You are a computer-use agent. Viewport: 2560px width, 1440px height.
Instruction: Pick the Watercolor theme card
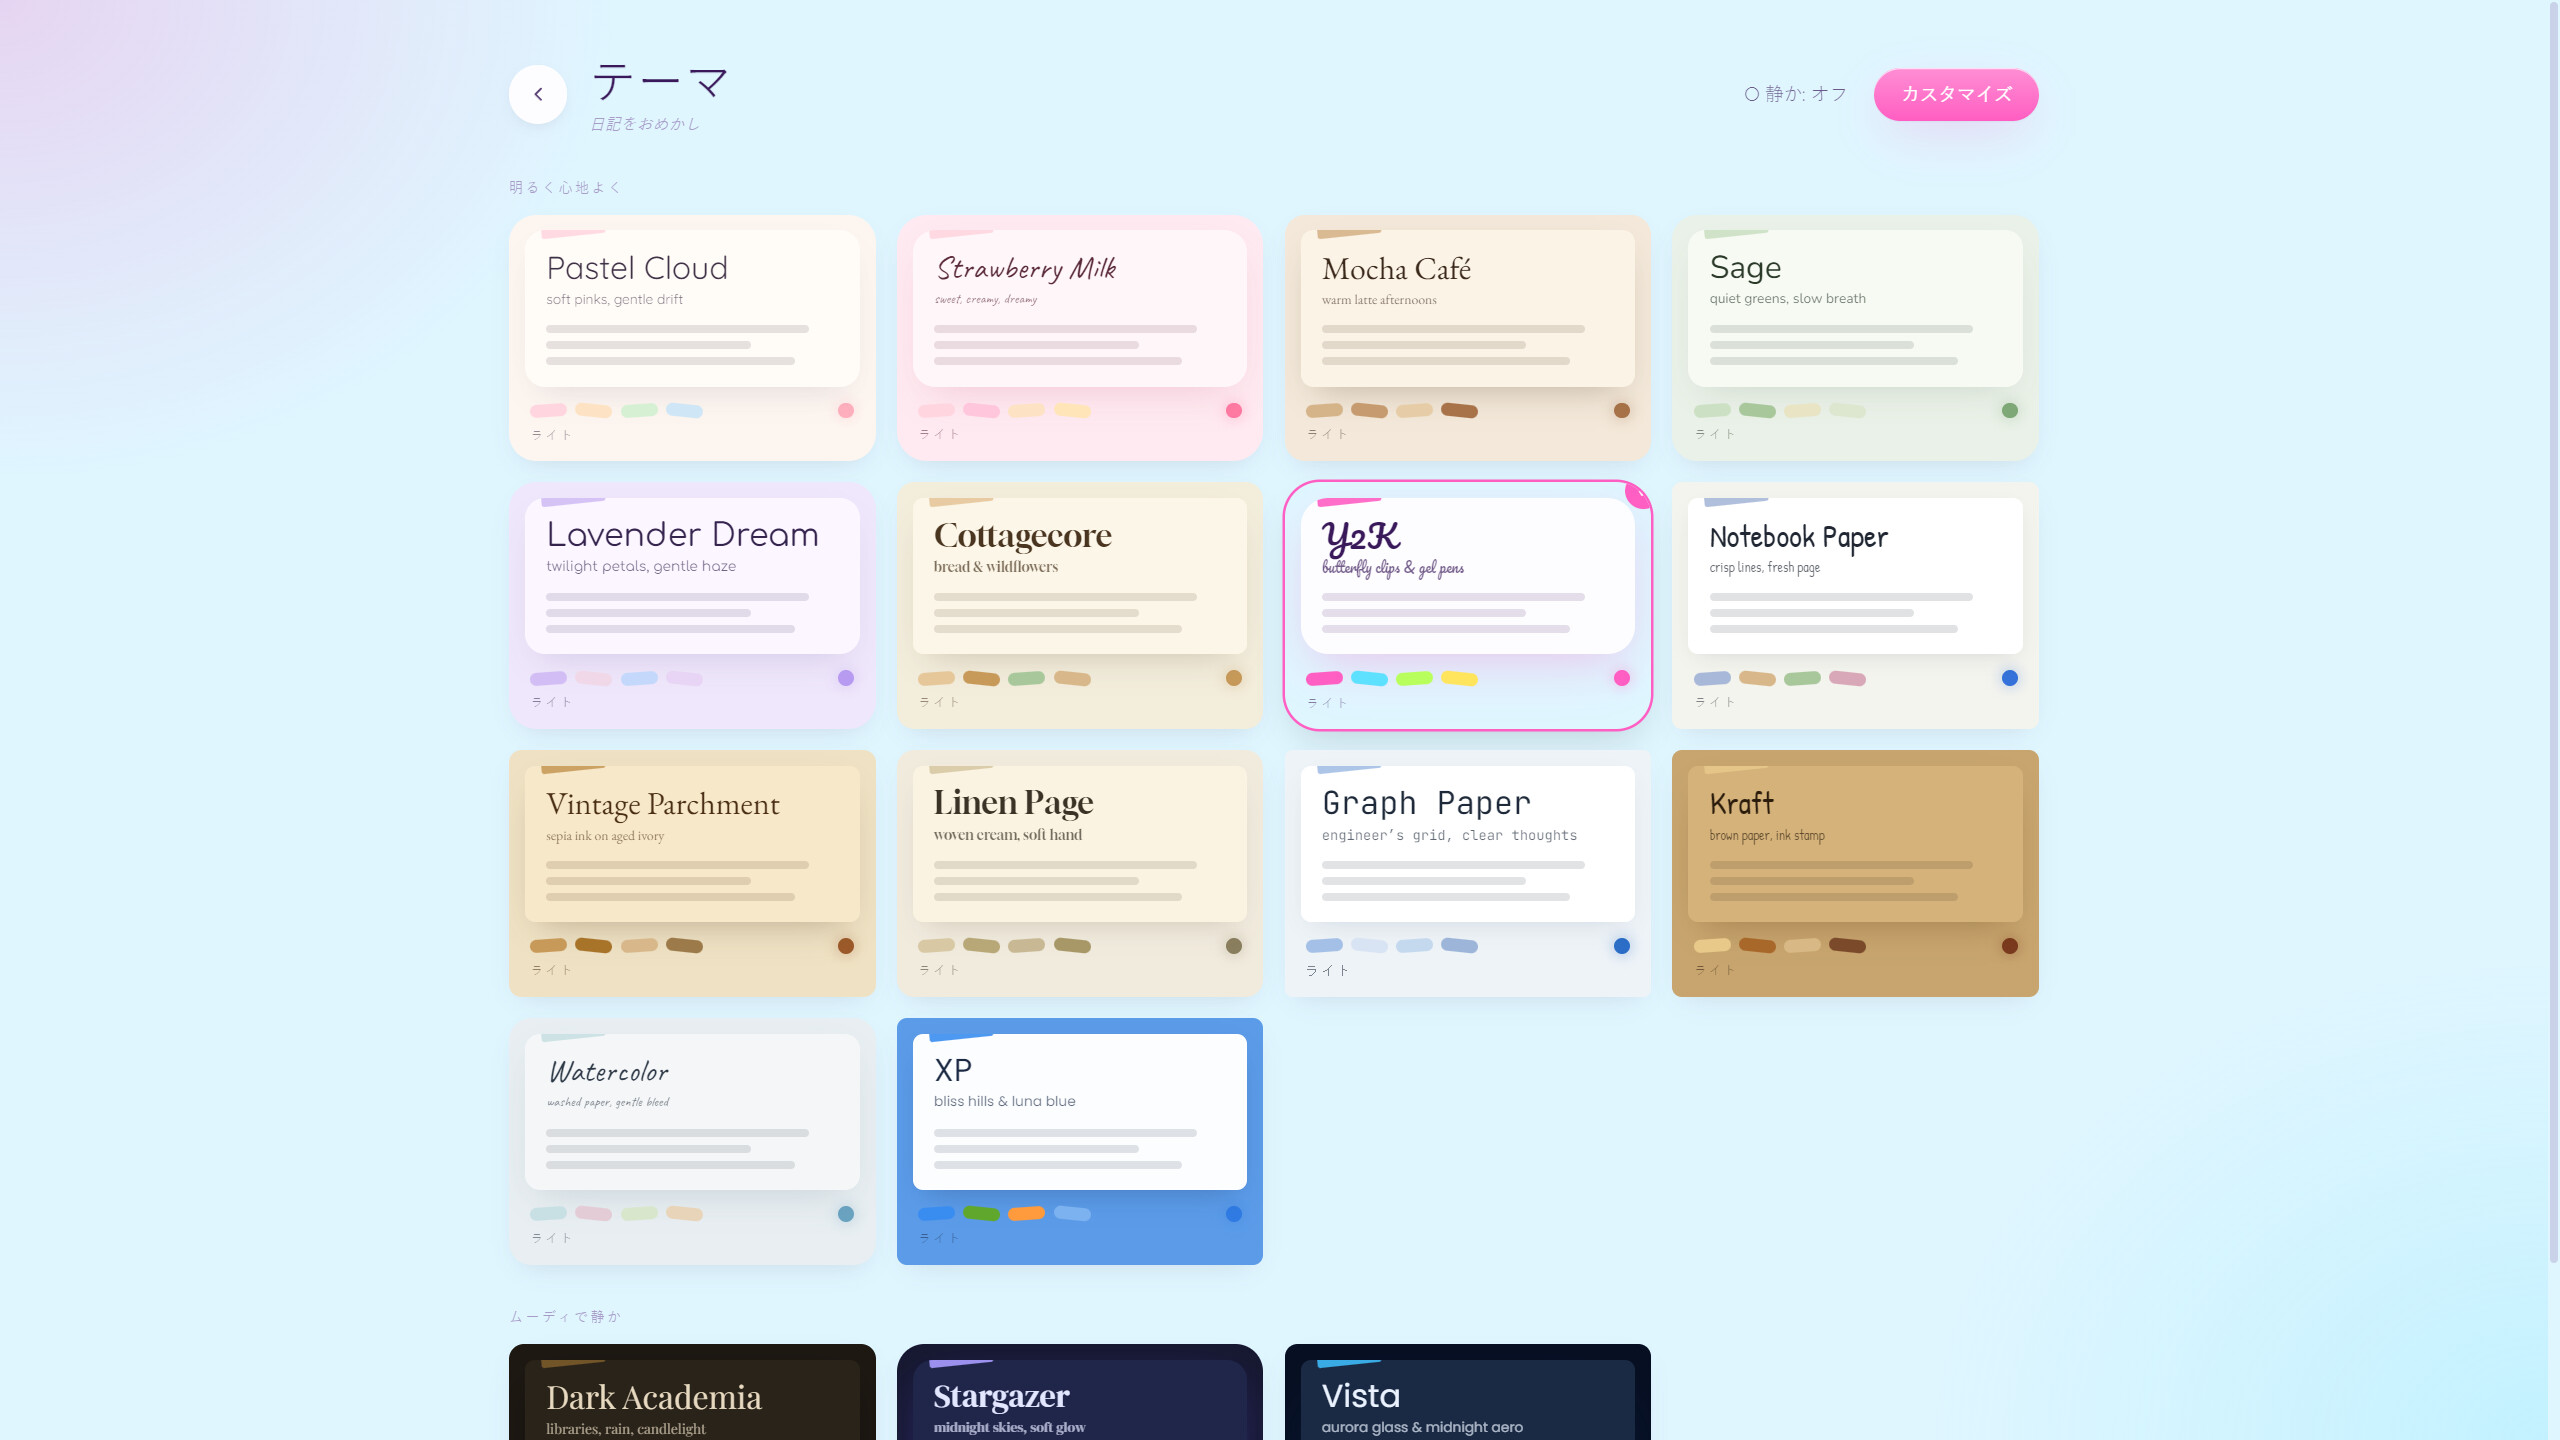point(692,1141)
